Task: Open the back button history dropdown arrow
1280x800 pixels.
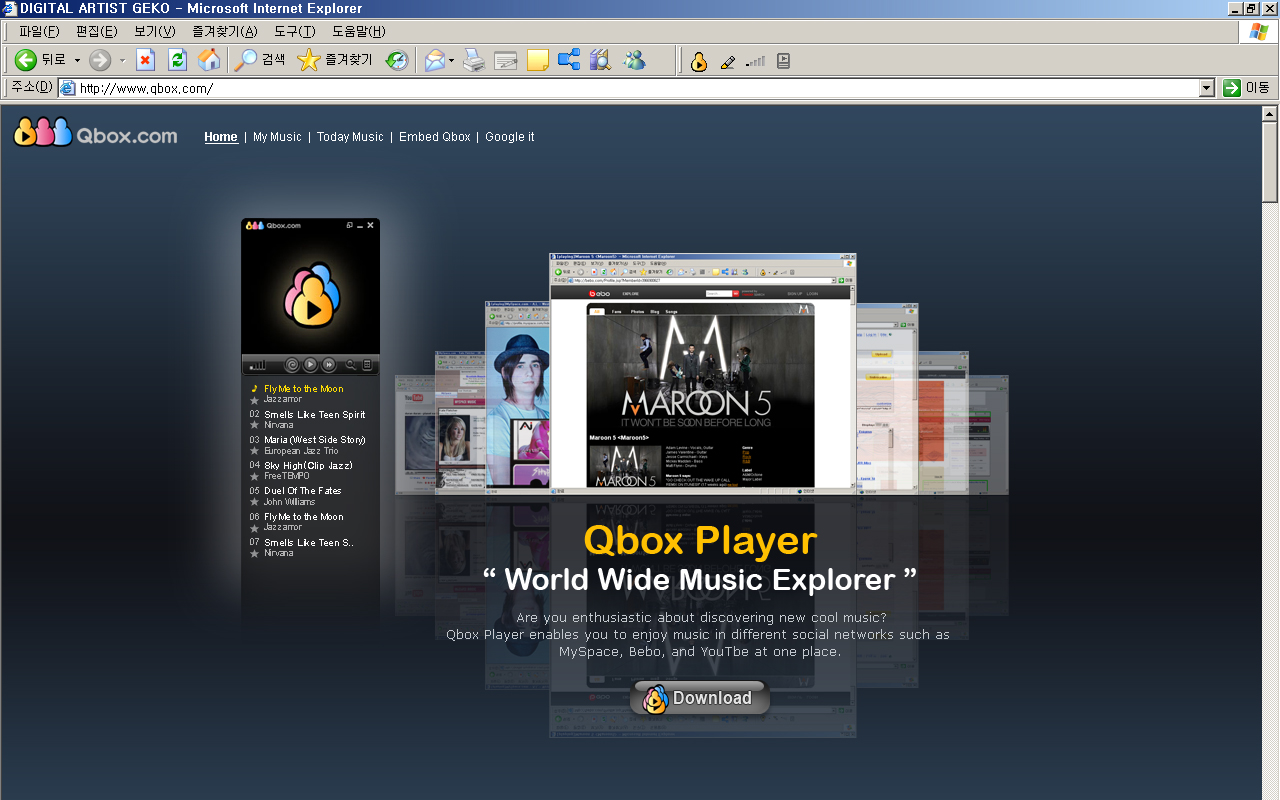Action: click(x=77, y=60)
